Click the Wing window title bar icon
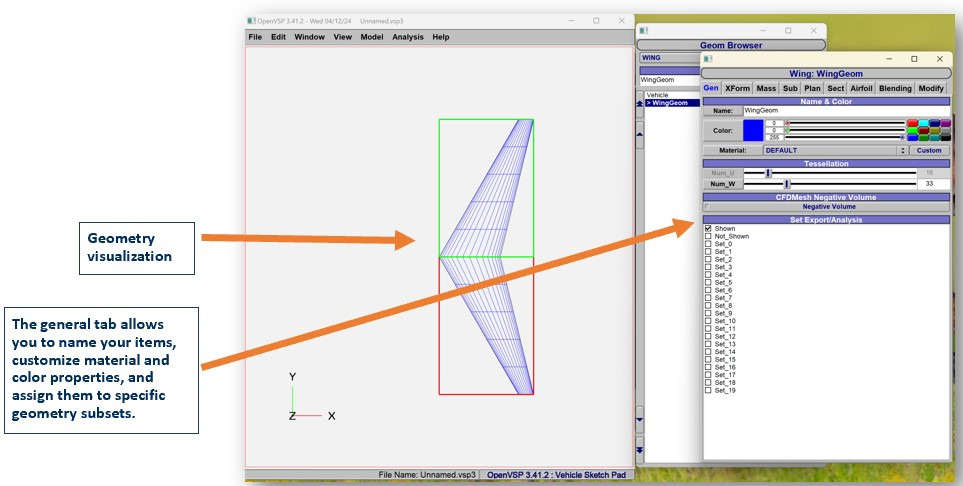 (709, 59)
